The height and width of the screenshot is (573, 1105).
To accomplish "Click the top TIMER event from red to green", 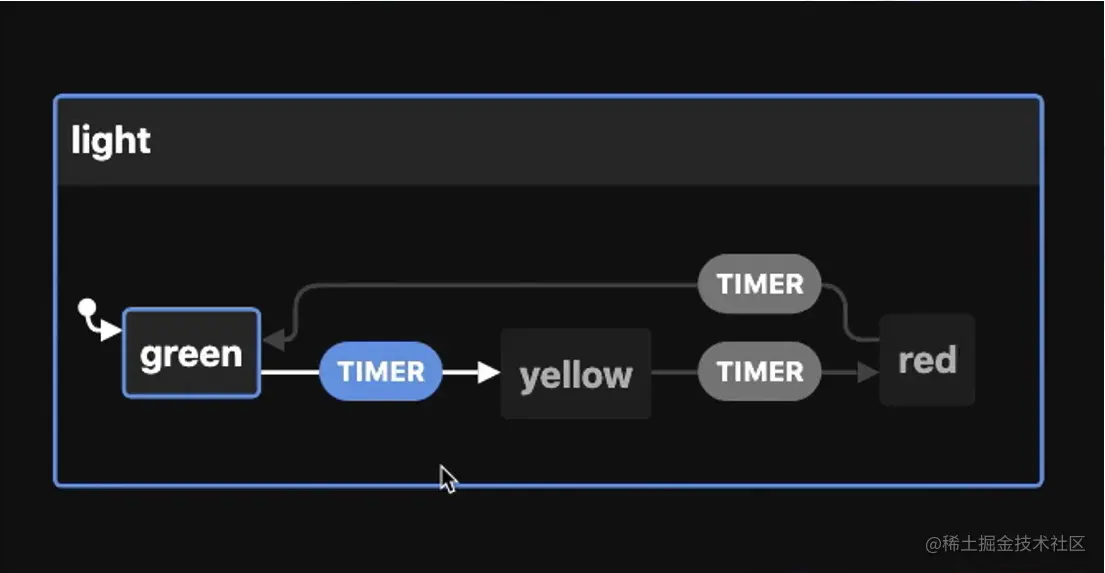I will [x=759, y=284].
